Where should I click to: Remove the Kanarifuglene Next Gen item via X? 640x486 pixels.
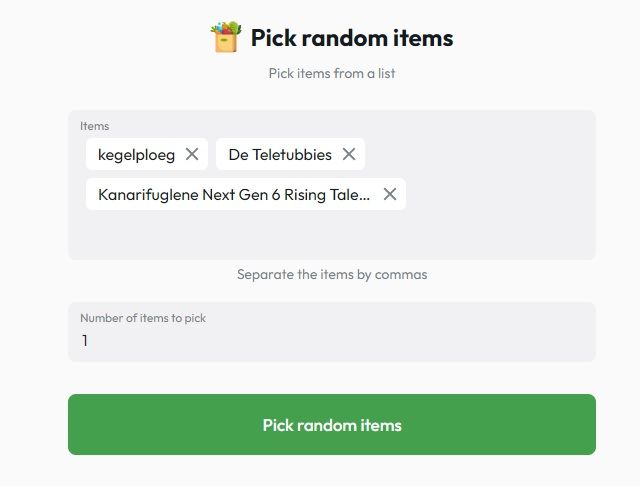[x=390, y=194]
